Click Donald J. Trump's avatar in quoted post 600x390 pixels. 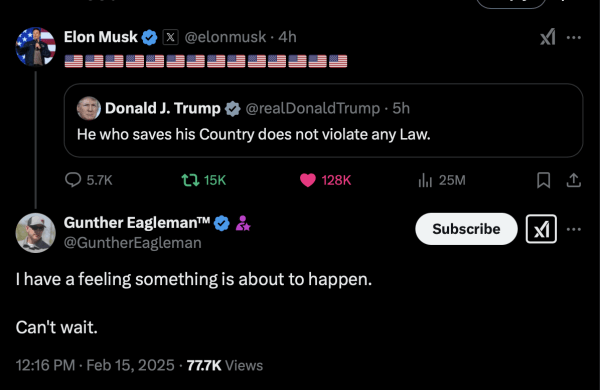tap(89, 108)
